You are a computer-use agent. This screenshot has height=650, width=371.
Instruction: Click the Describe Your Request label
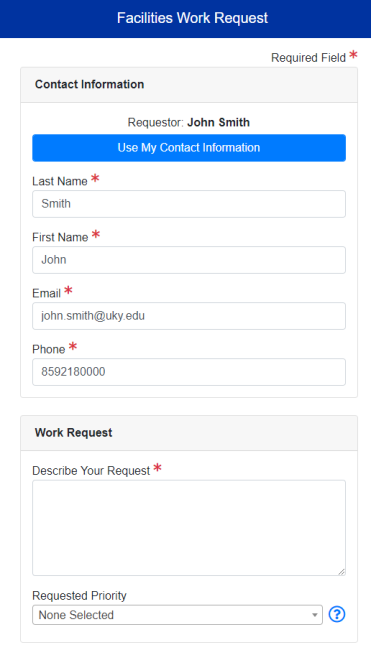pos(91,471)
